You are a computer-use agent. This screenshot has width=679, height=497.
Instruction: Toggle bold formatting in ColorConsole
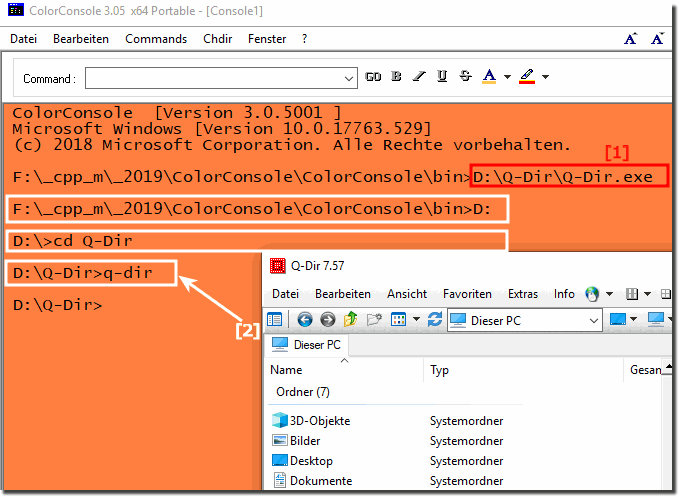point(396,77)
